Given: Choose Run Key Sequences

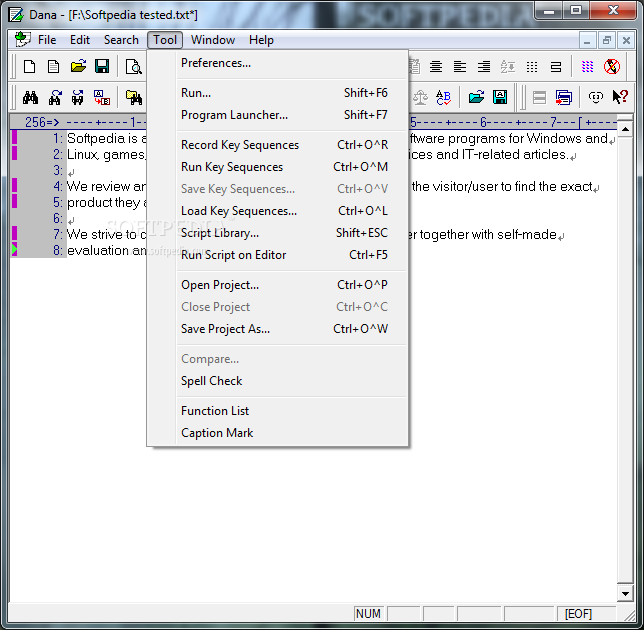Looking at the screenshot, I should (x=278, y=167).
